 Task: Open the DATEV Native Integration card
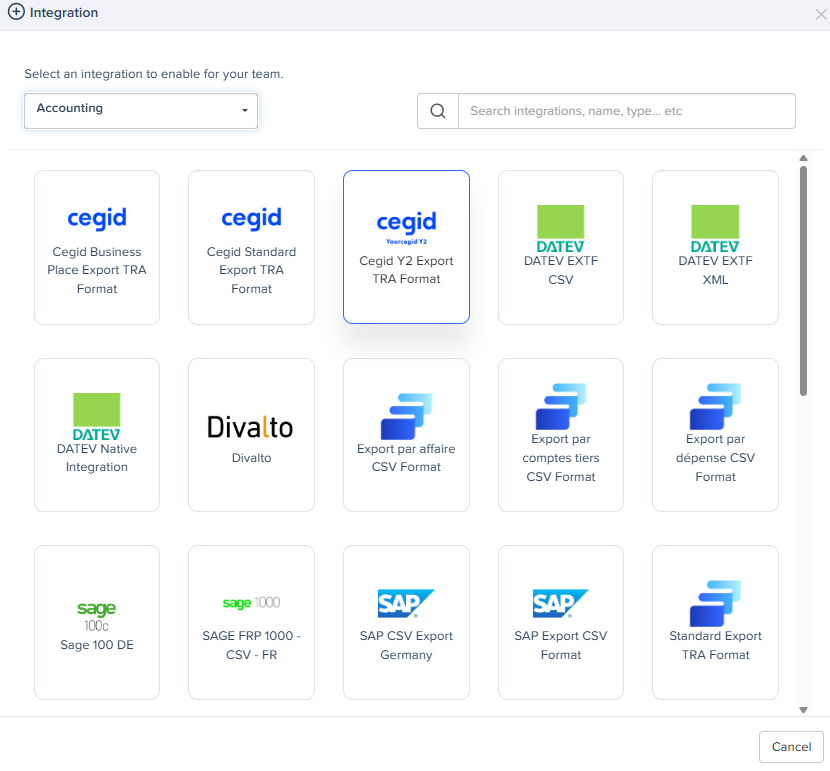(97, 435)
